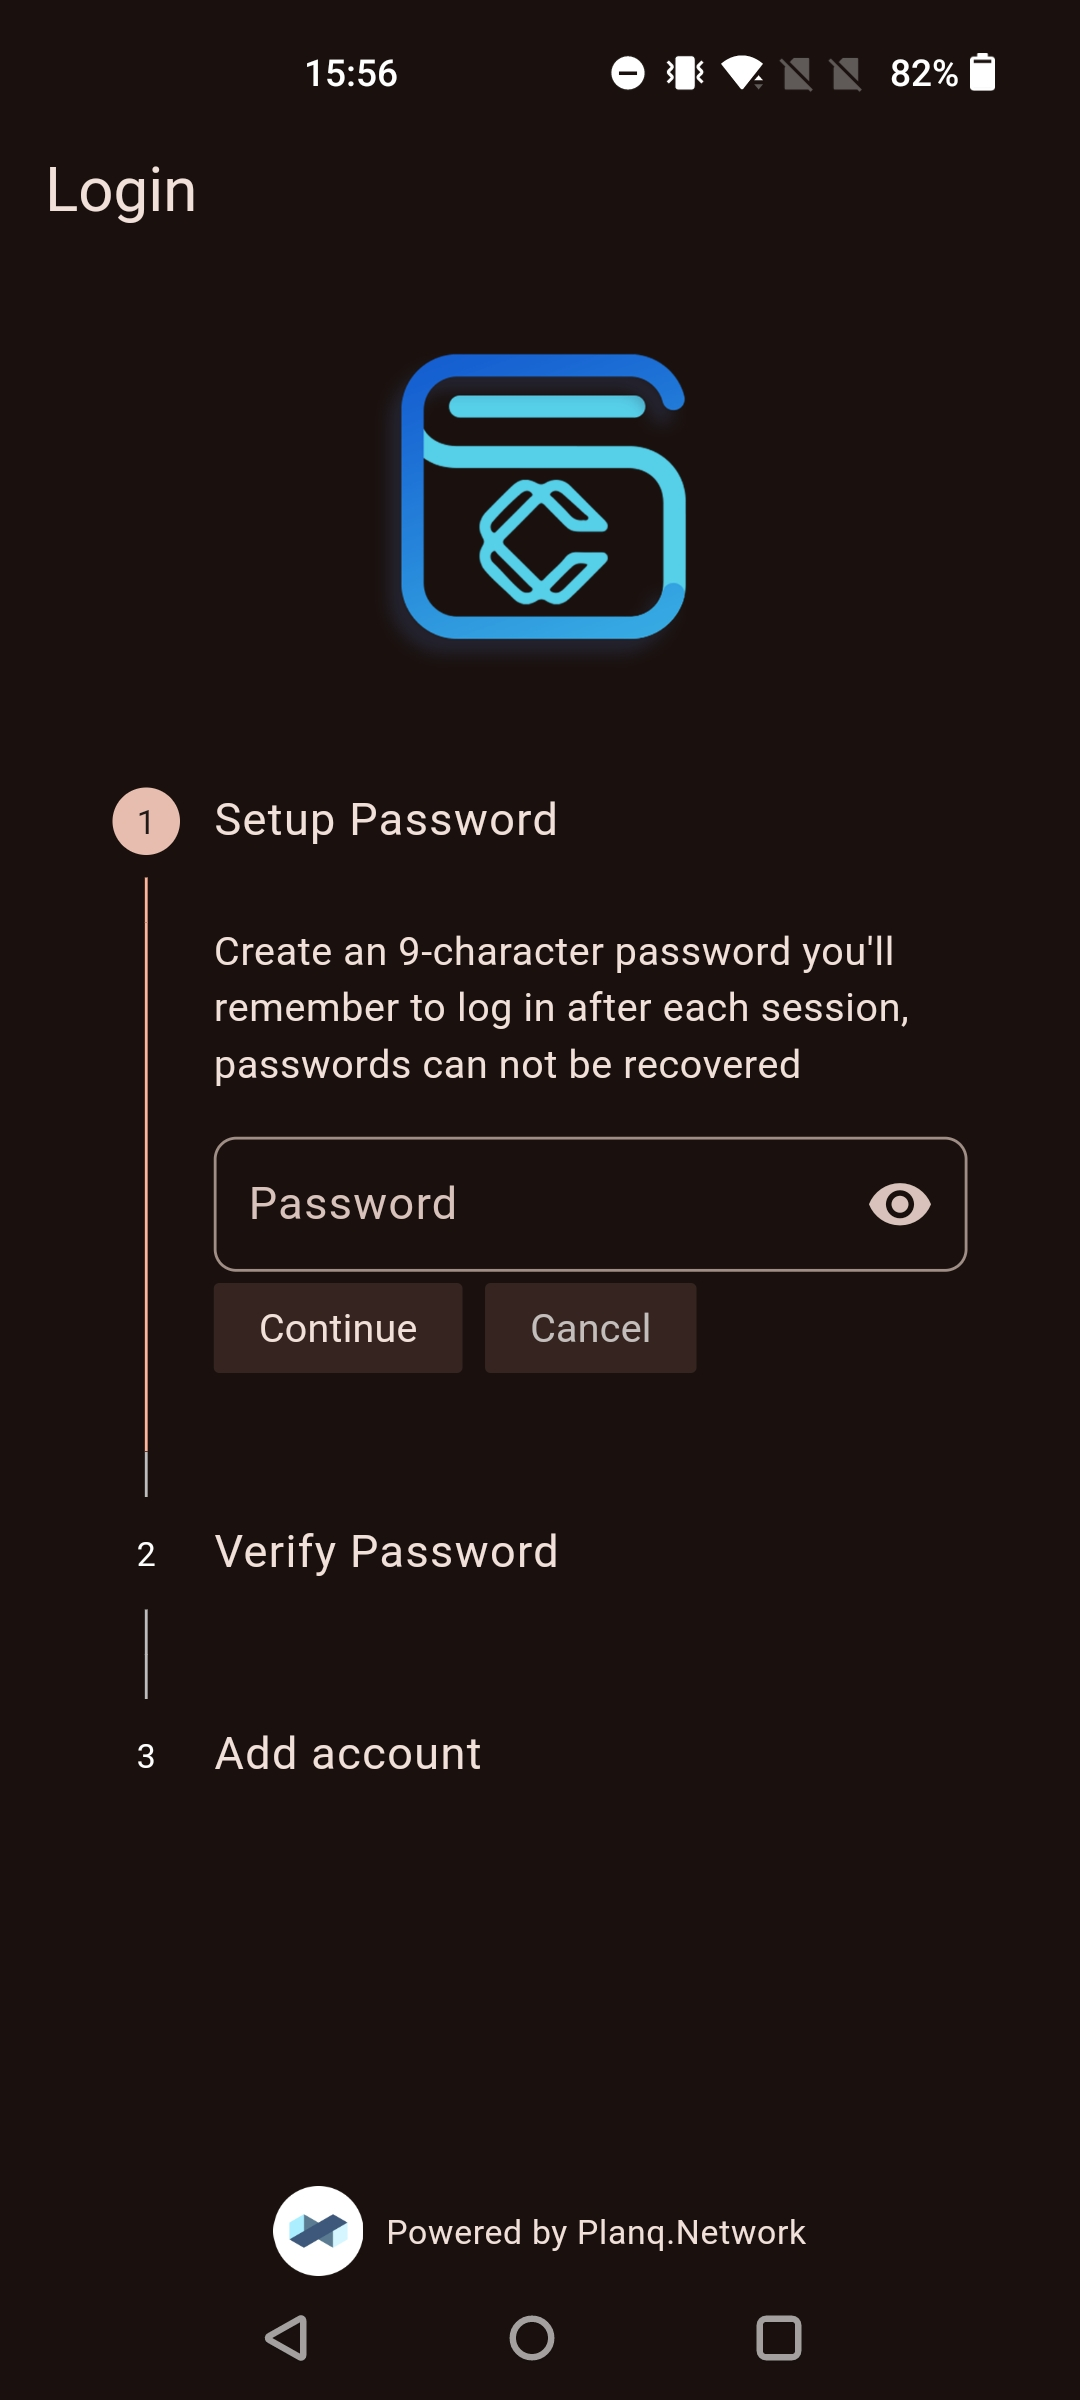Tap the battery icon in status bar
The image size is (1080, 2400).
[x=983, y=72]
